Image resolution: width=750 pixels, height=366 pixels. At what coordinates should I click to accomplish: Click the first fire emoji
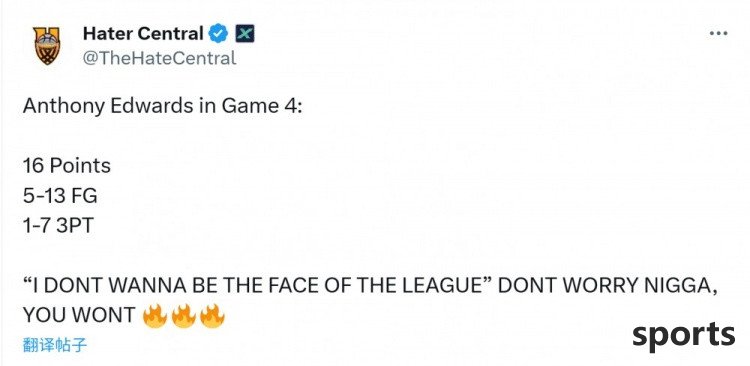(155, 315)
